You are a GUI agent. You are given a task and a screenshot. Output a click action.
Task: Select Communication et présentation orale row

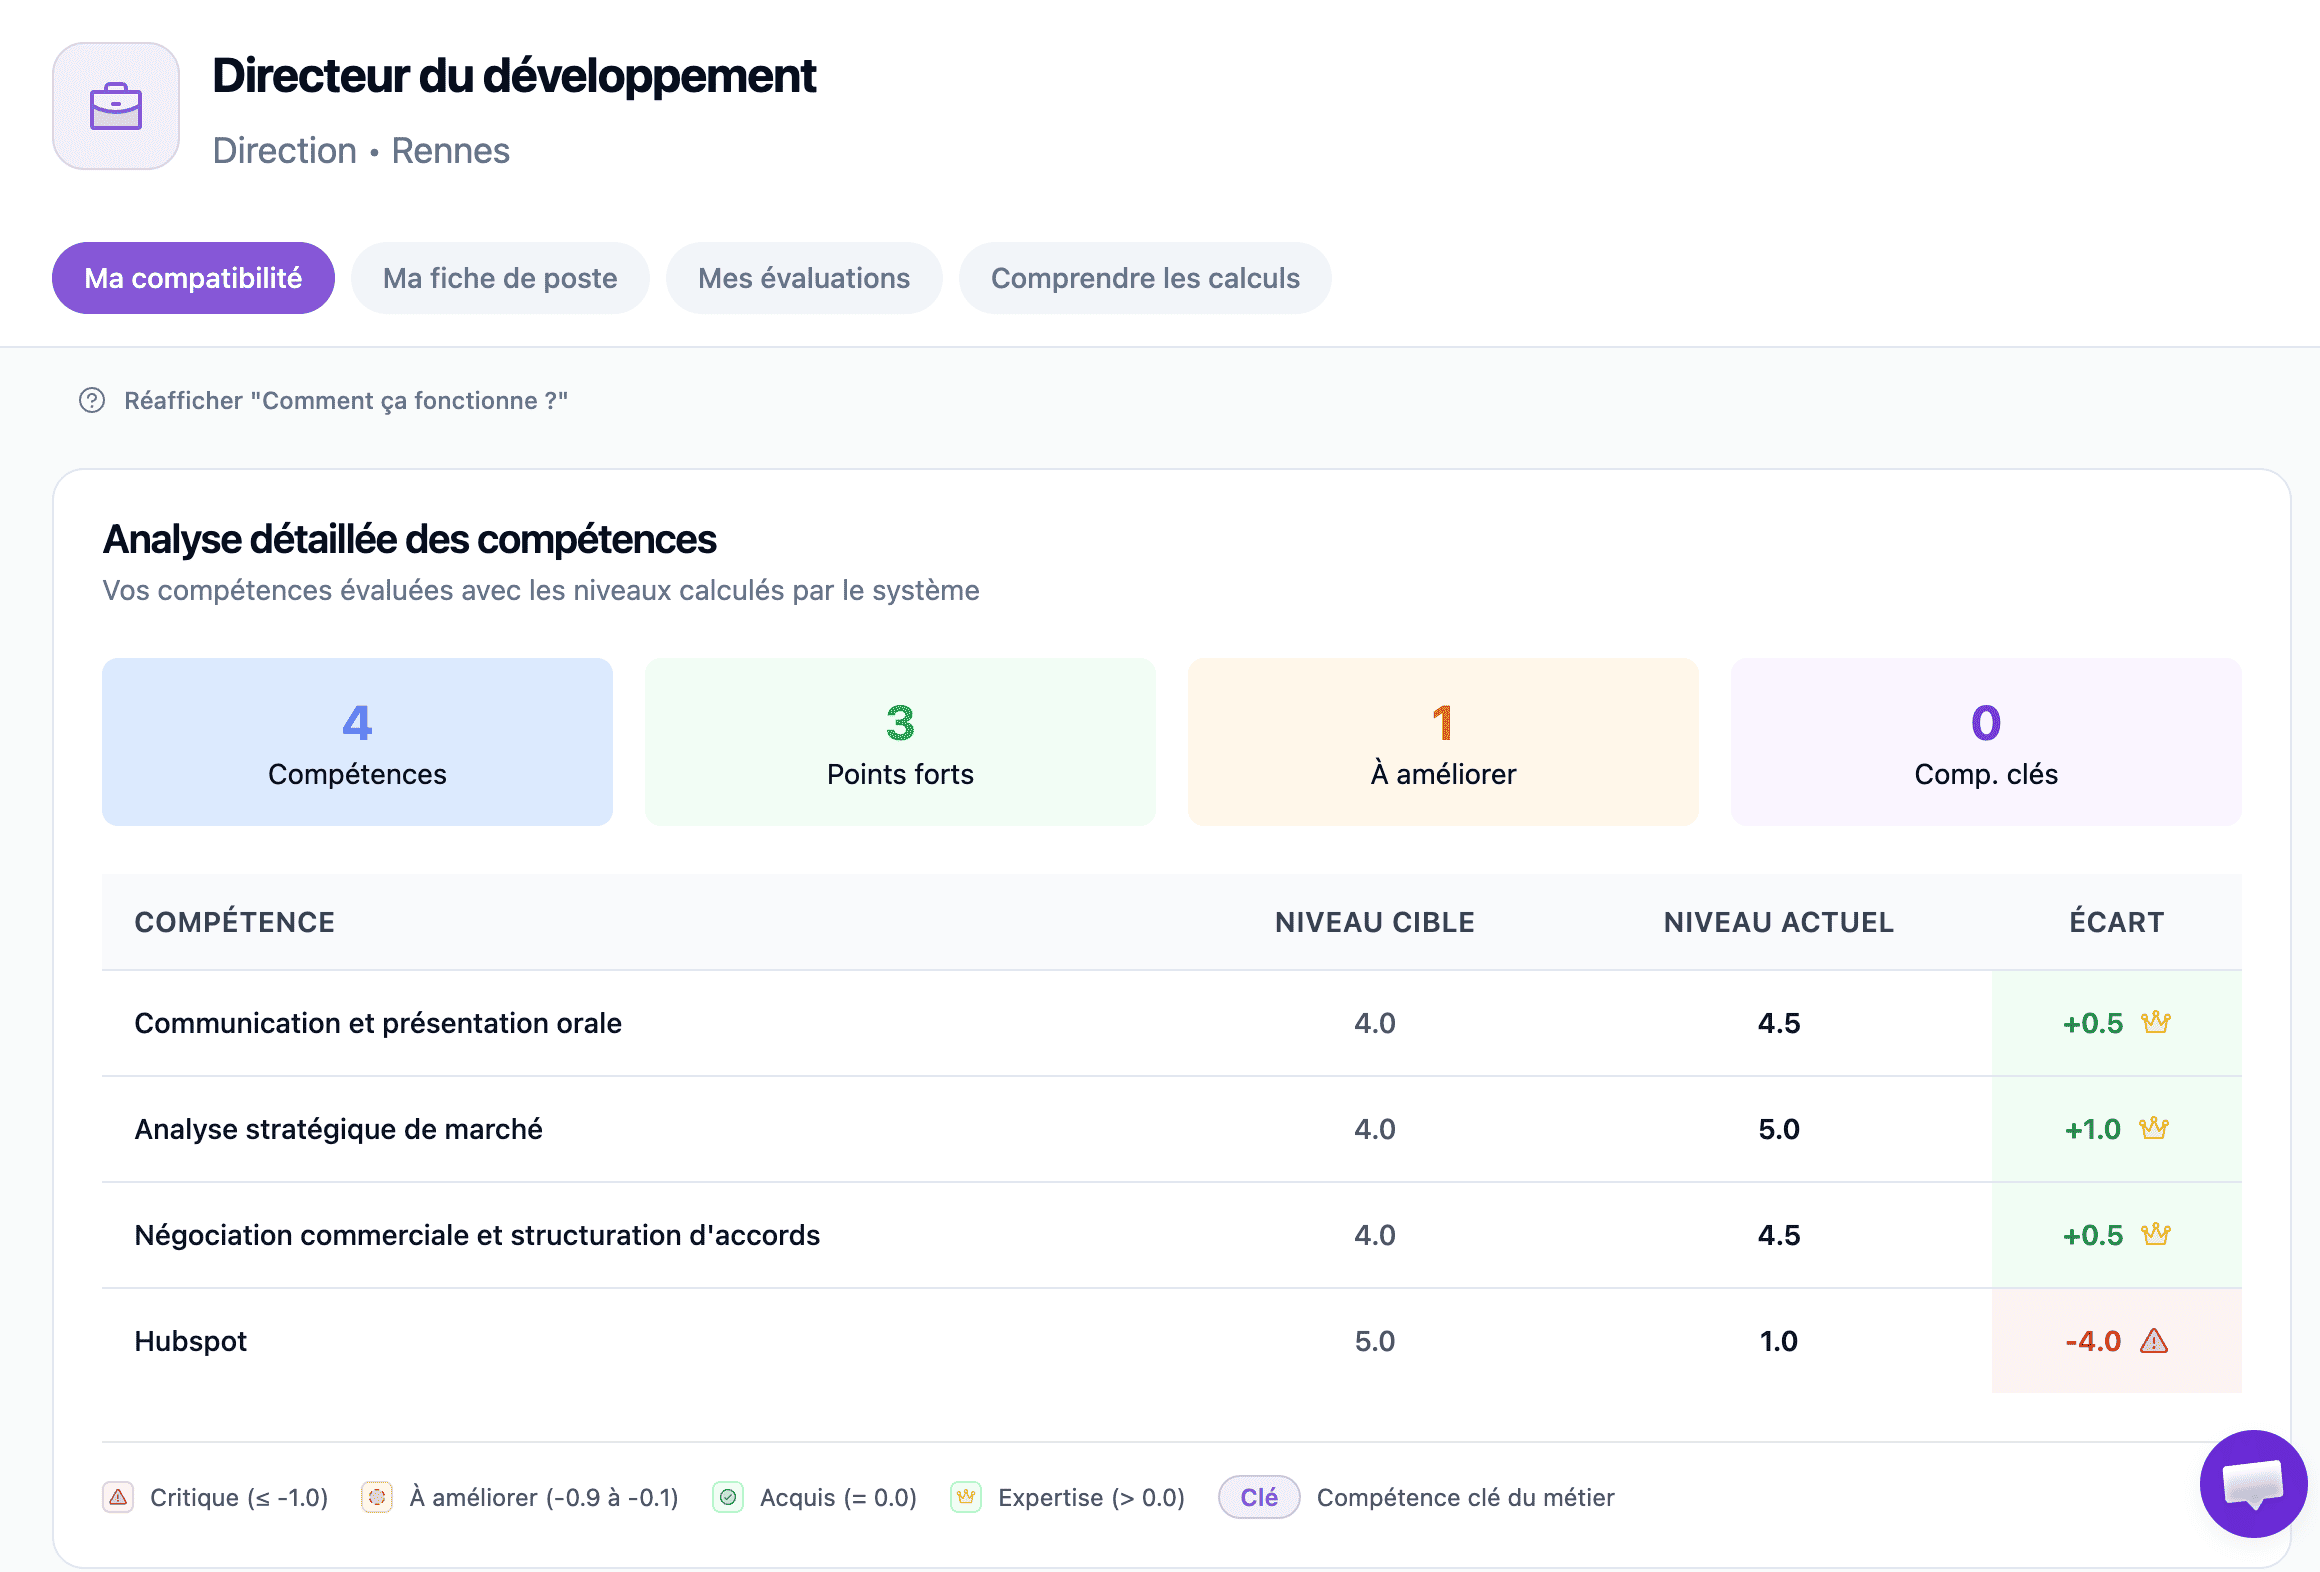click(1172, 1023)
